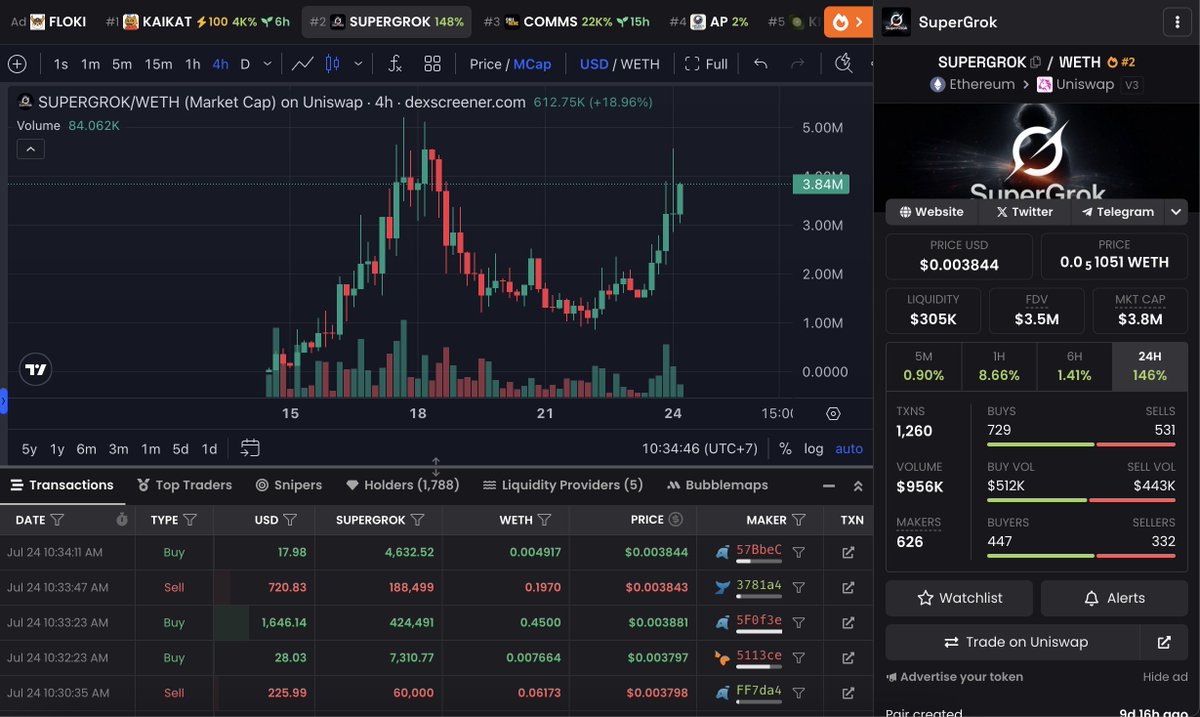
Task: Open the Snipers tab
Action: coord(289,485)
